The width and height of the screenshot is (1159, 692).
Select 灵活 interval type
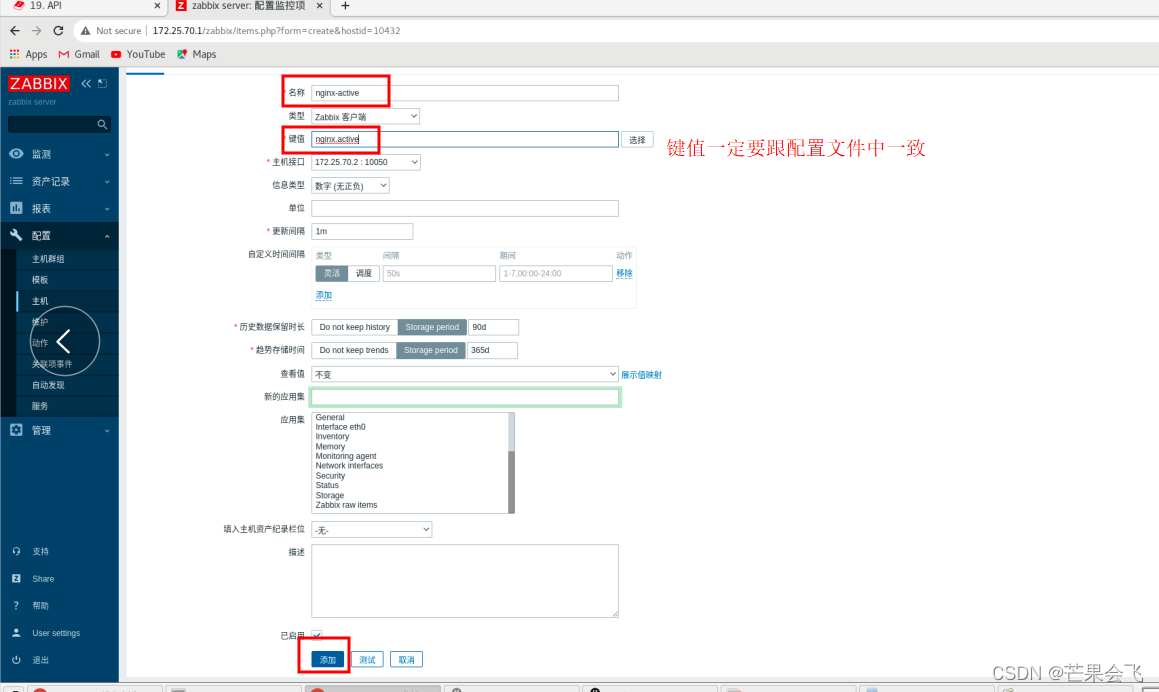332,274
